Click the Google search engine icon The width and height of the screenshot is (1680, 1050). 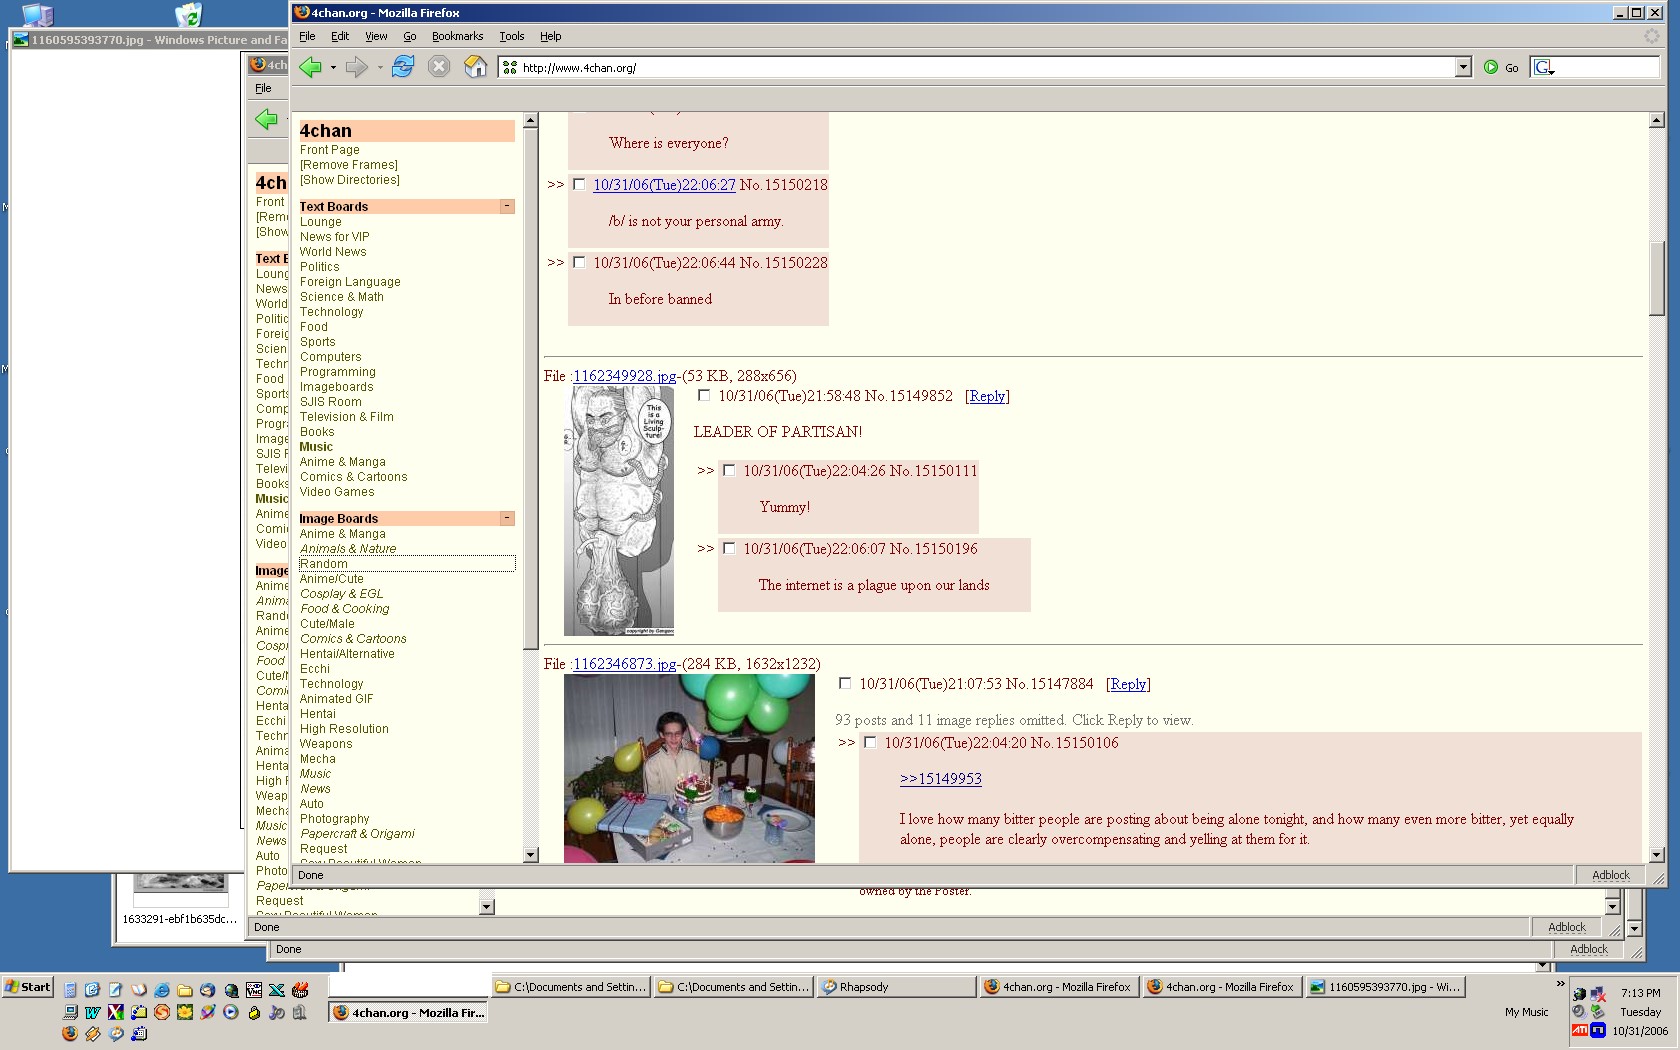[1544, 67]
